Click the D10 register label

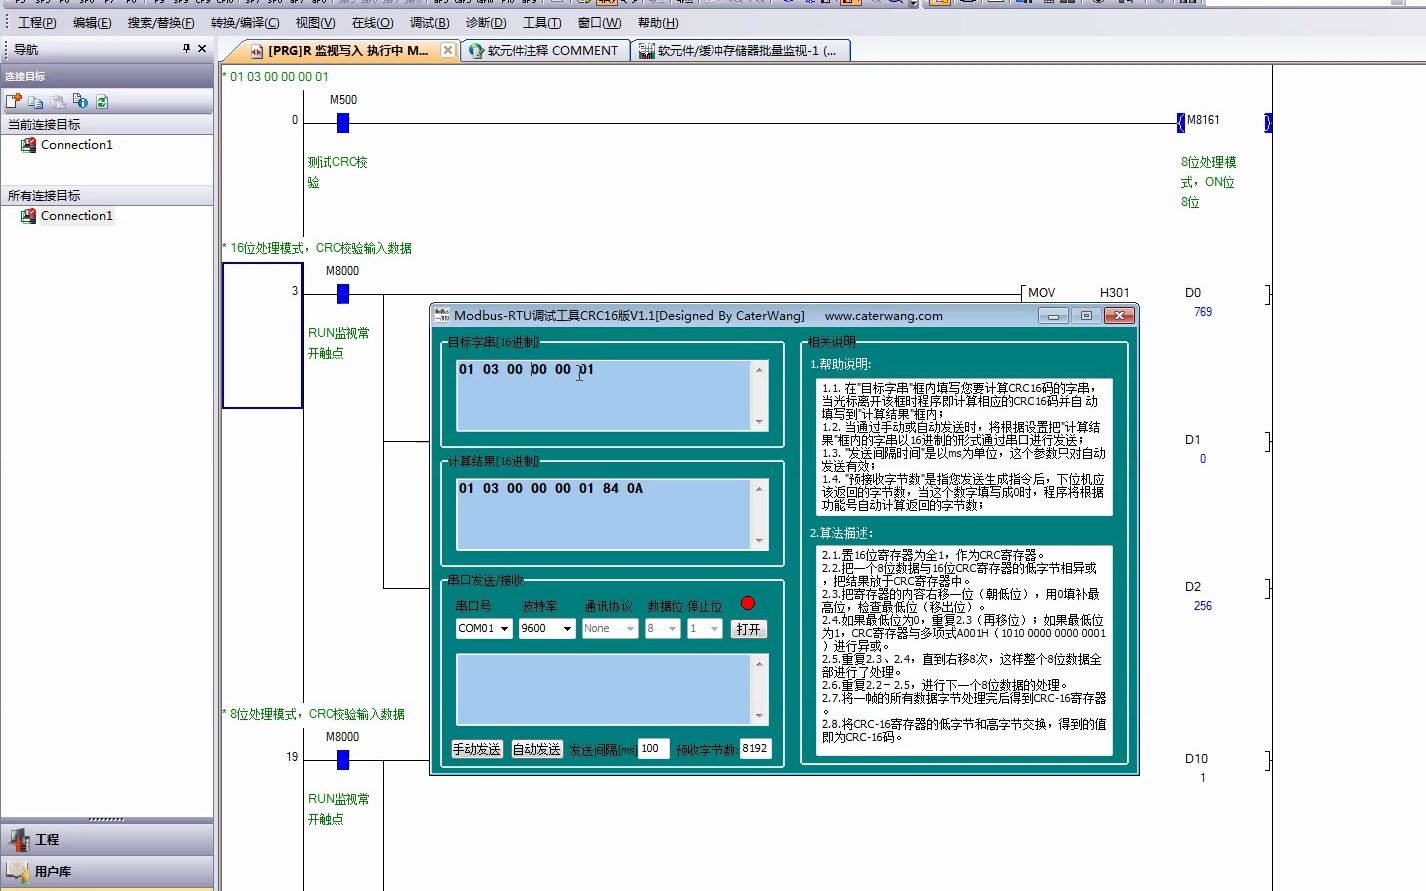coord(1196,759)
